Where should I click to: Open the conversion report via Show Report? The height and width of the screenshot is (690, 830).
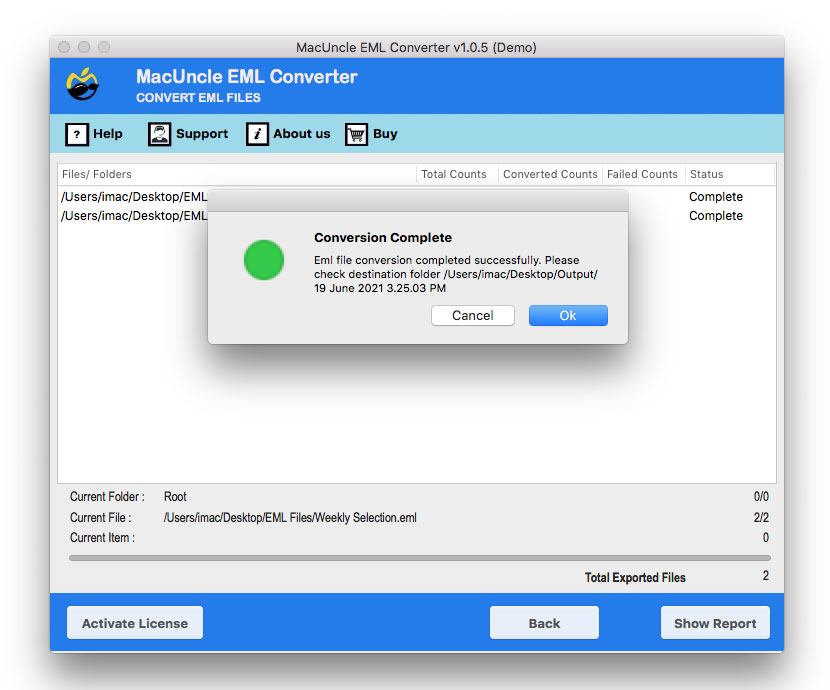pos(715,622)
